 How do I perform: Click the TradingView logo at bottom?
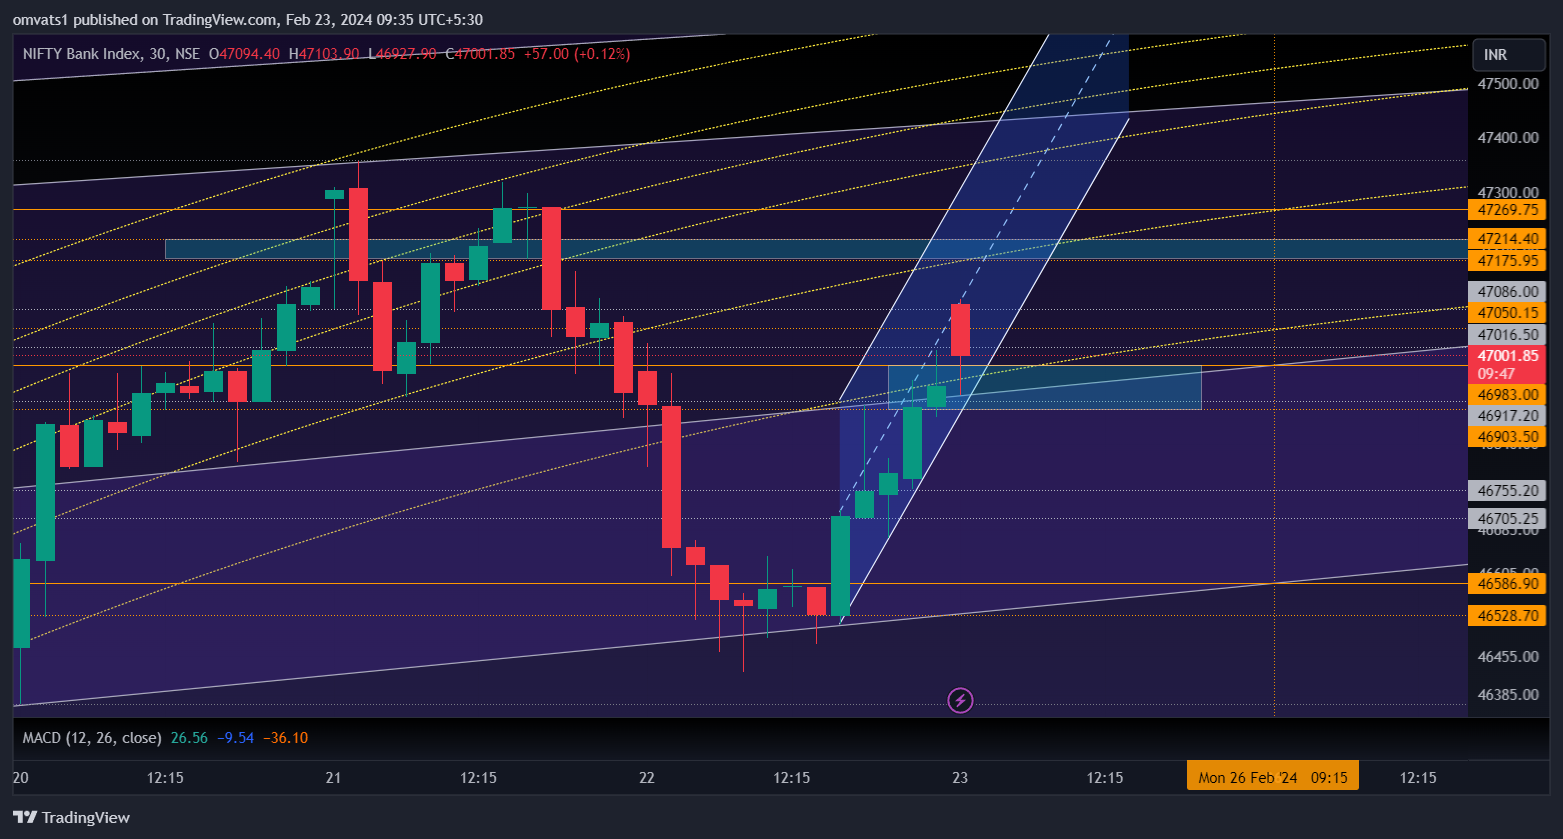[x=71, y=817]
